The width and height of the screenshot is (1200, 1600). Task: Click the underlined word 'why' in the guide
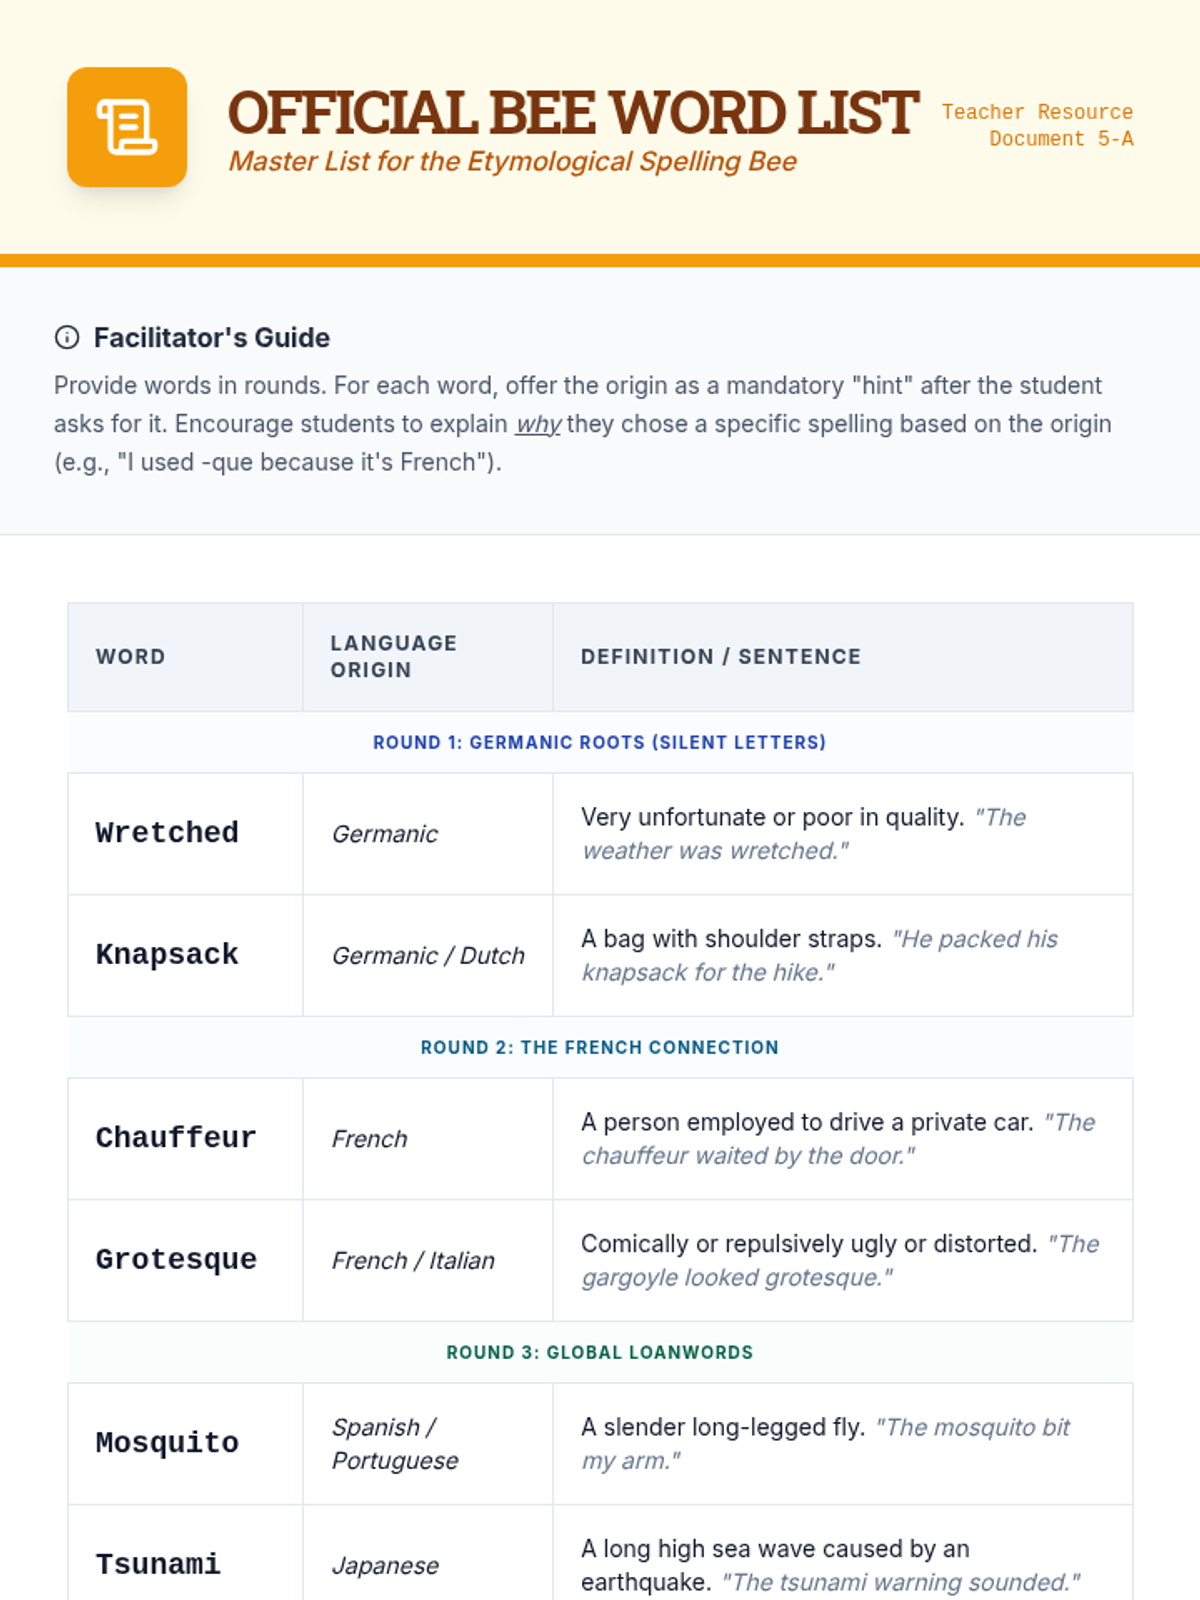click(538, 424)
